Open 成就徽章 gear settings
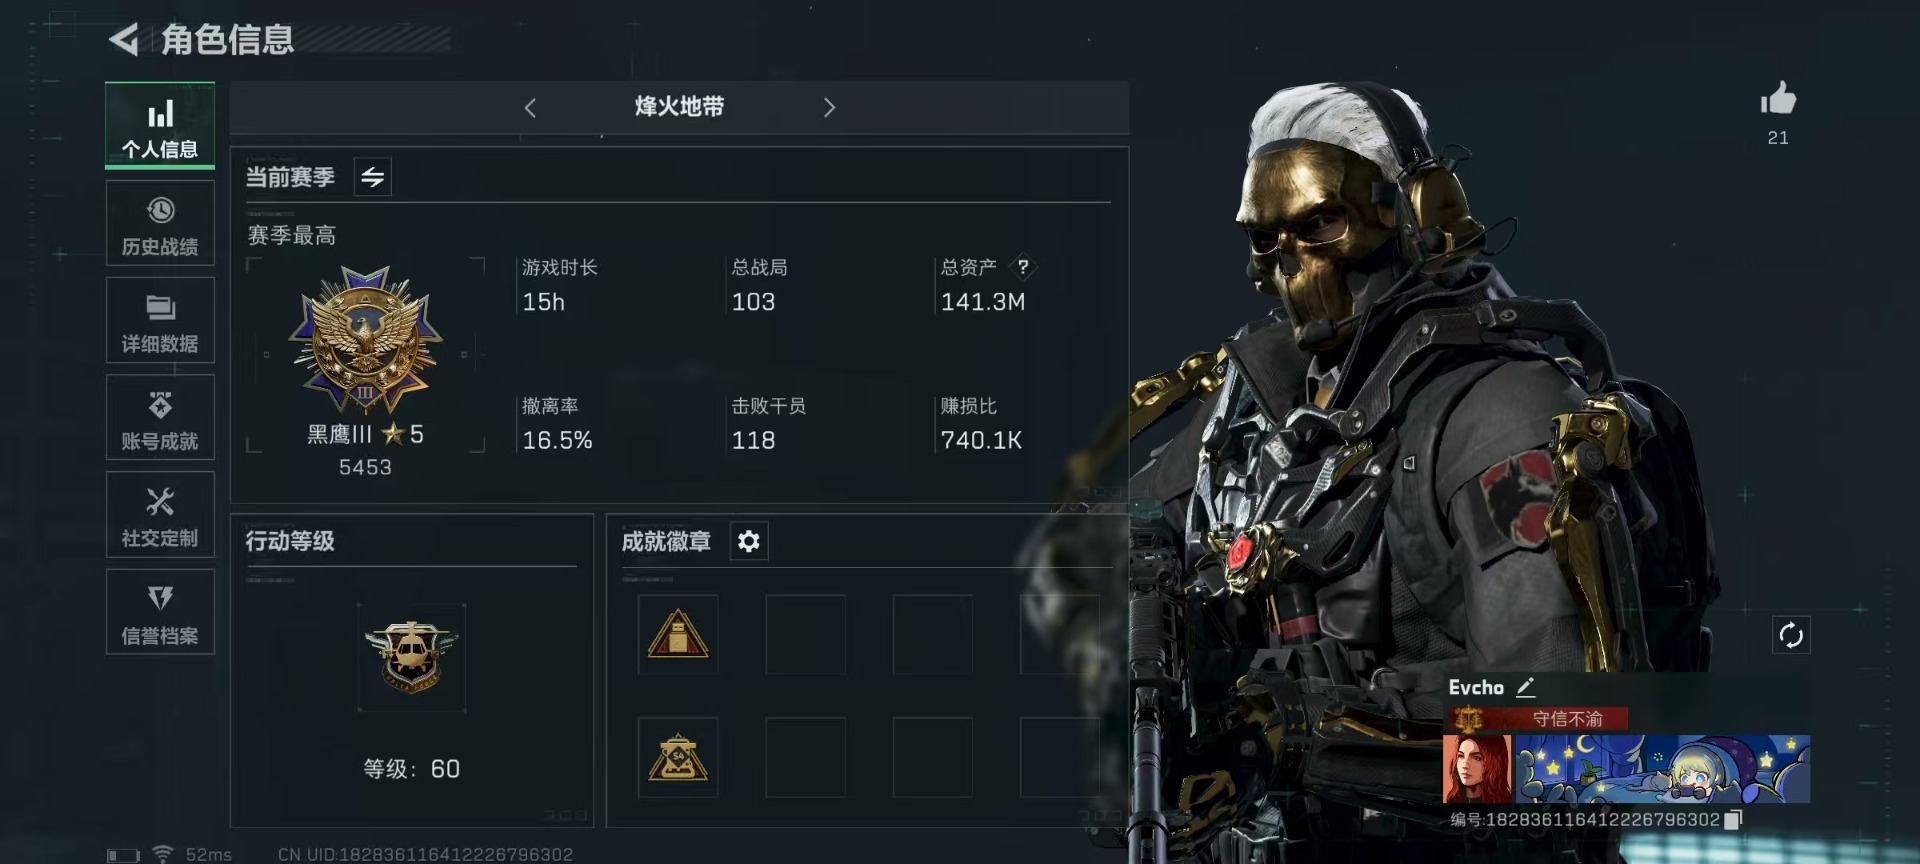The height and width of the screenshot is (864, 1920). pos(749,541)
